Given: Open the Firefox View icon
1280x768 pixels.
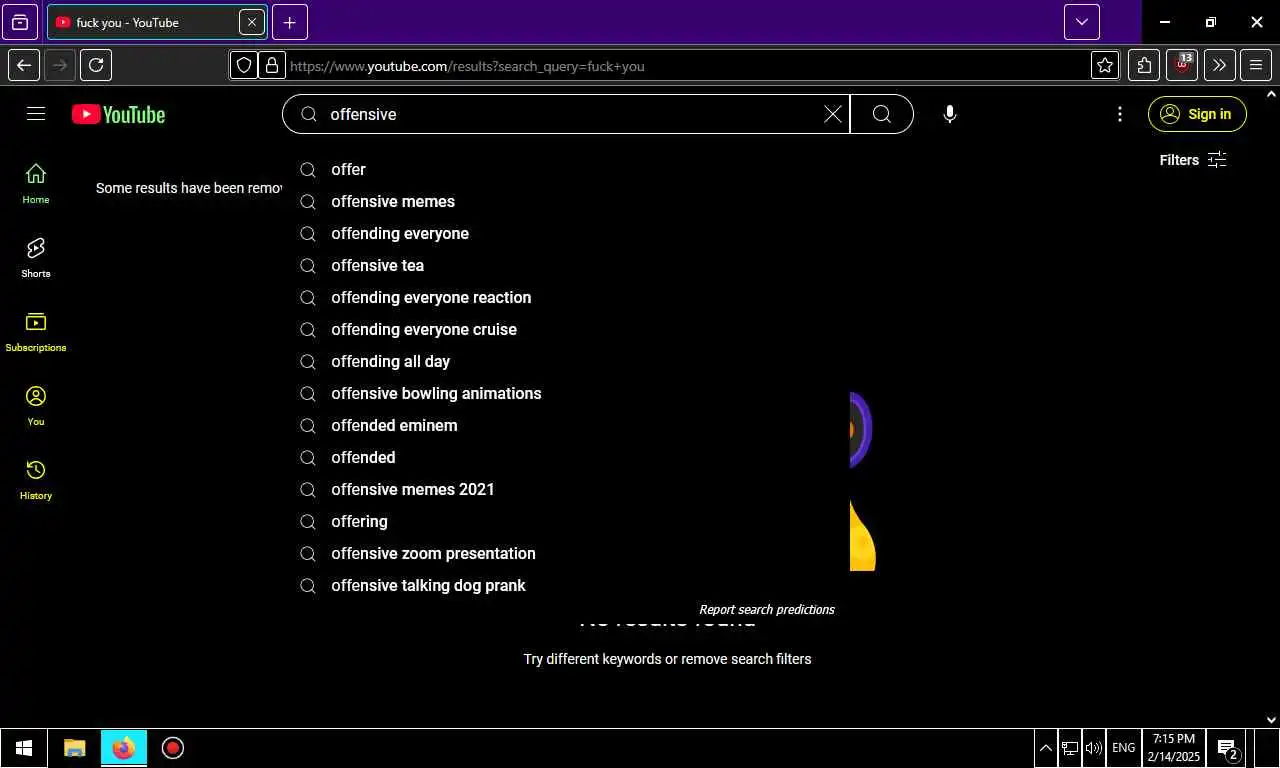Looking at the screenshot, I should click(20, 22).
